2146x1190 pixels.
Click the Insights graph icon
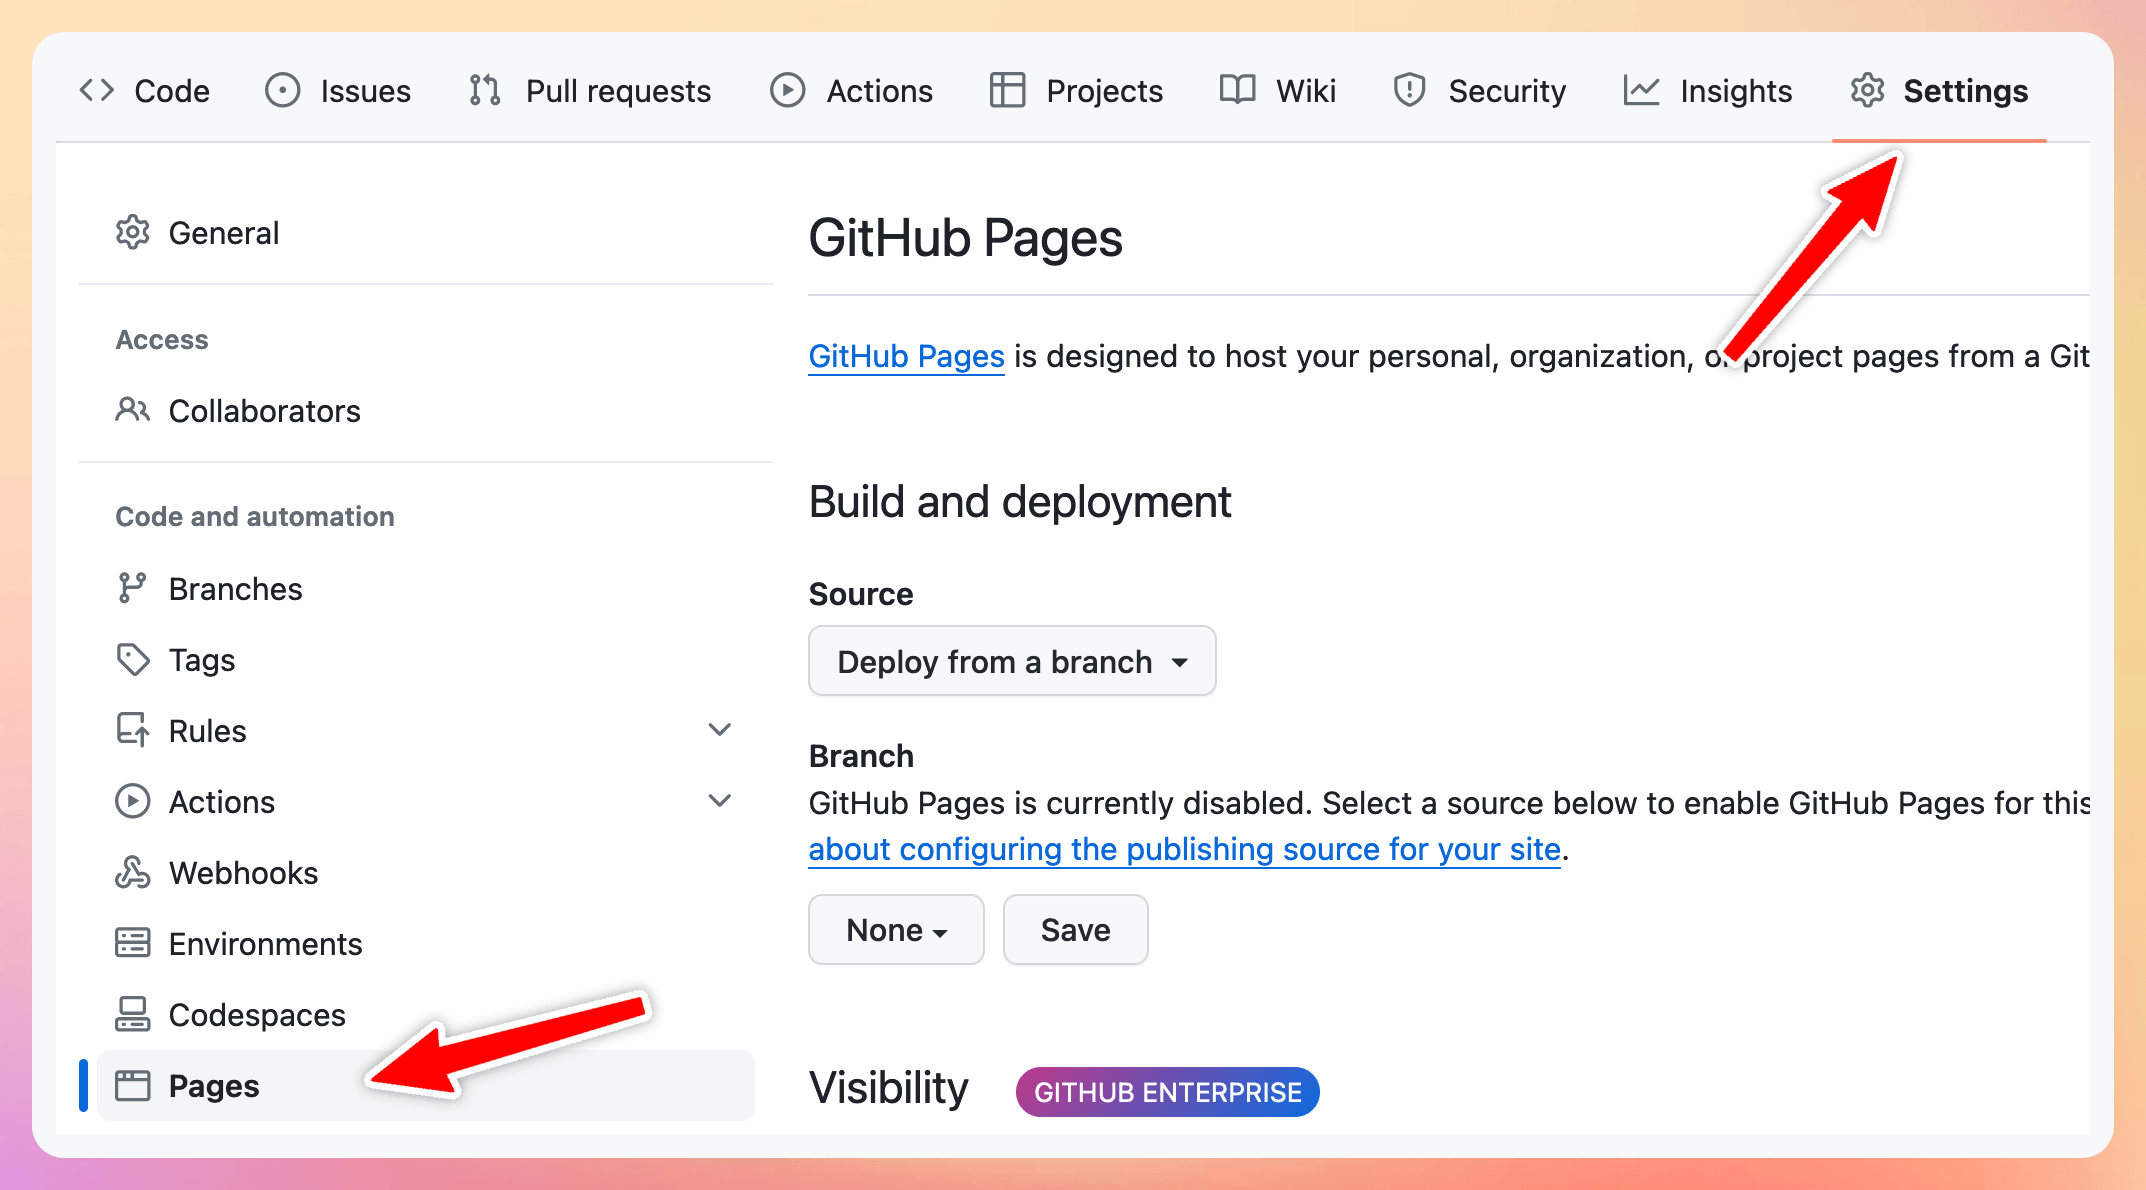(1642, 90)
